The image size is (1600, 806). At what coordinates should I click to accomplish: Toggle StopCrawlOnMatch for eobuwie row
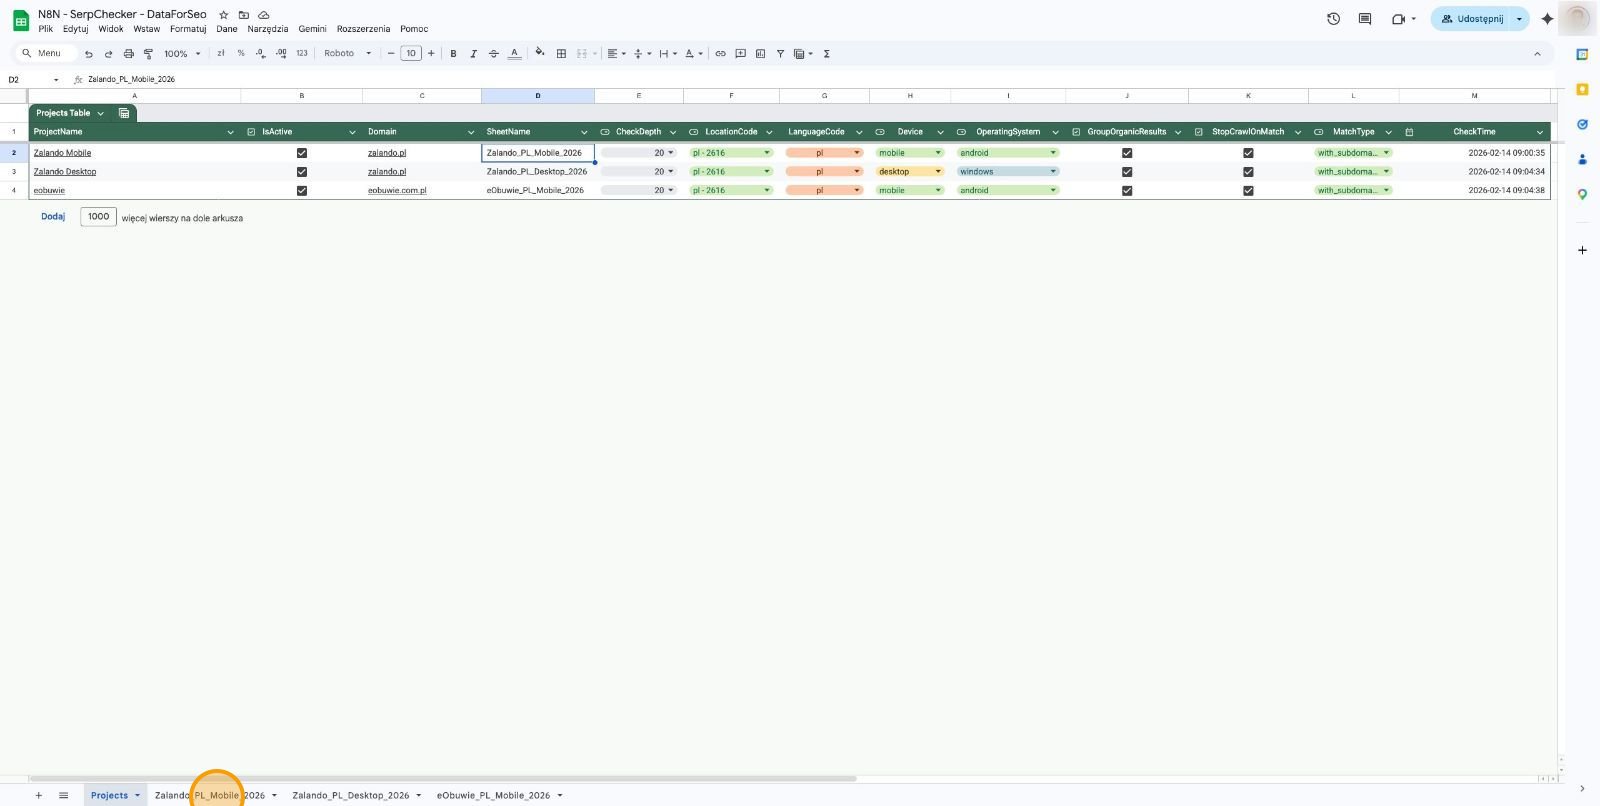tap(1248, 191)
